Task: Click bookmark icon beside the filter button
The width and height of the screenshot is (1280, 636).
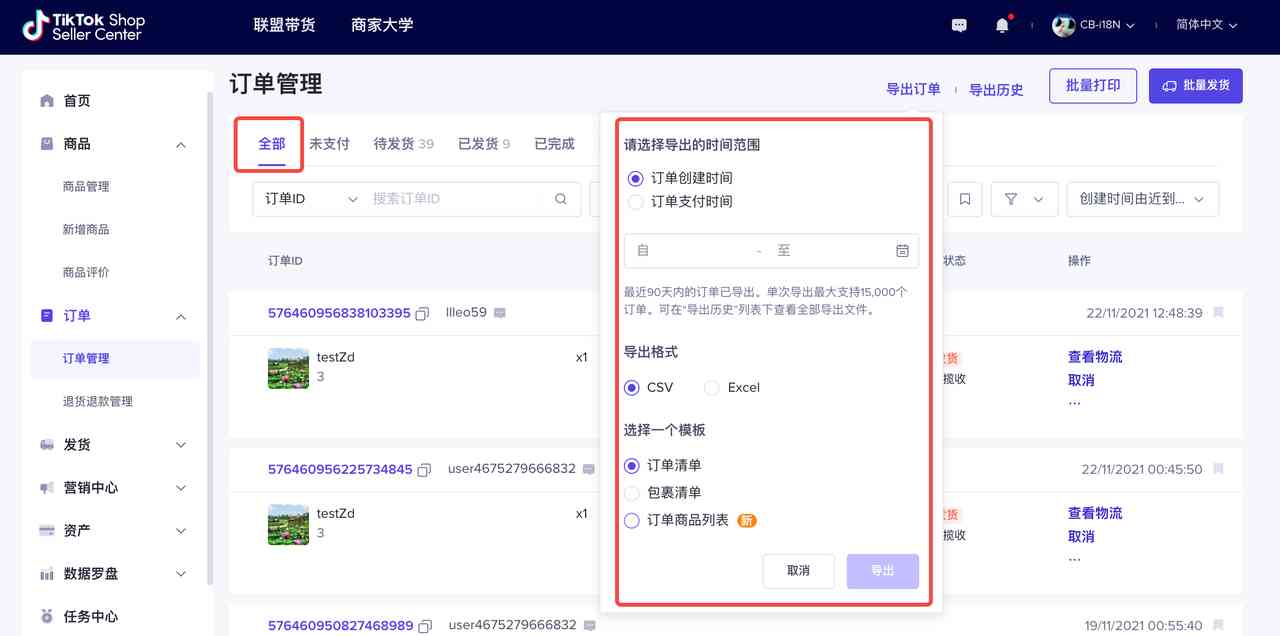Action: [x=964, y=199]
